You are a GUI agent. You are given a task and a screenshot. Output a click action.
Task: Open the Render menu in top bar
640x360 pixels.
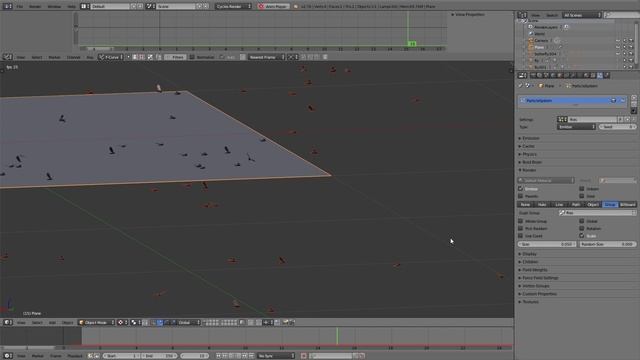coord(35,7)
